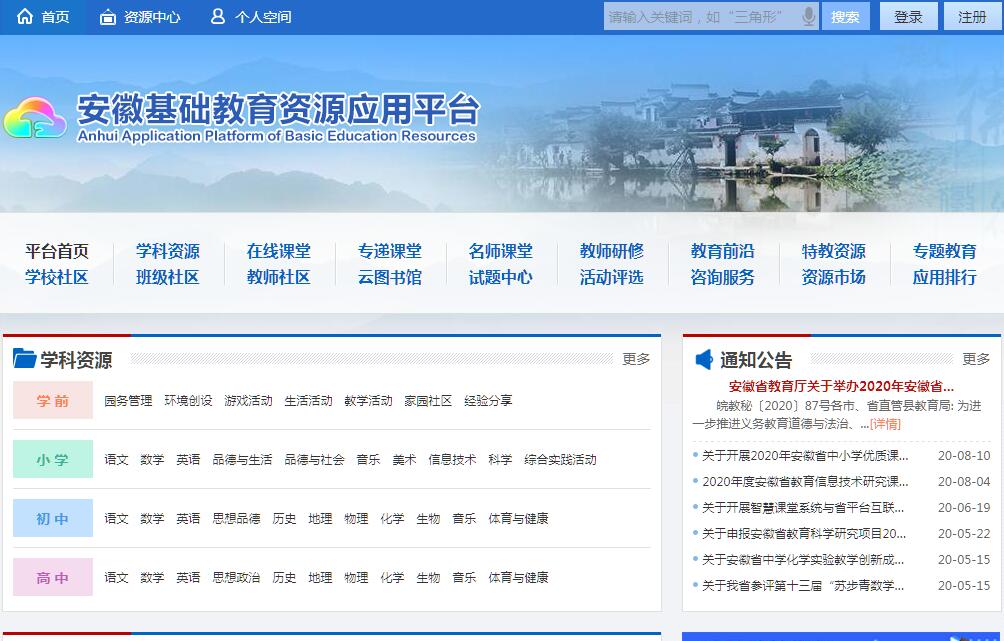The width and height of the screenshot is (1004, 641).
Task: Open the 专题教育 navigation link
Action: click(x=944, y=251)
